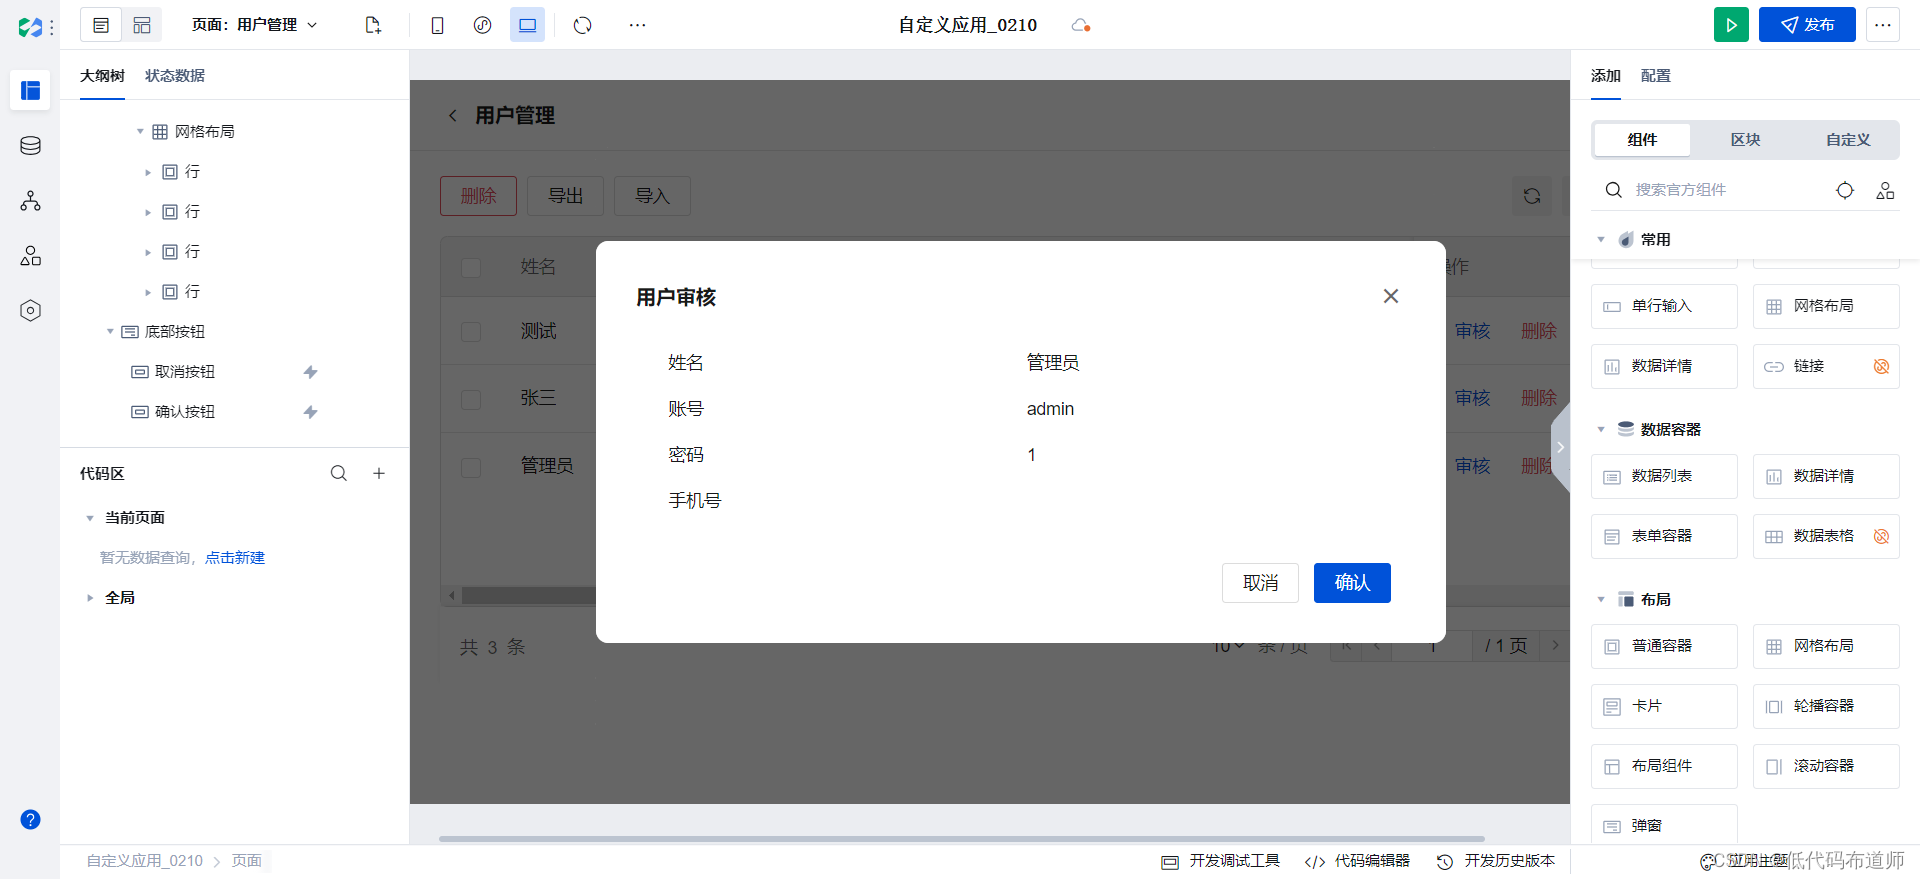Click the 导入 button

pyautogui.click(x=652, y=196)
